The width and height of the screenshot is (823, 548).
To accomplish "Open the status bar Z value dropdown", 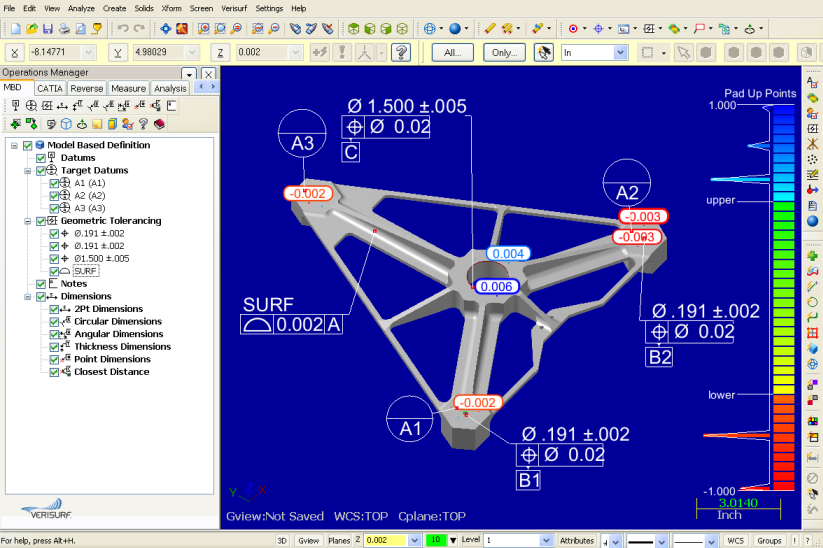I will pyautogui.click(x=415, y=540).
